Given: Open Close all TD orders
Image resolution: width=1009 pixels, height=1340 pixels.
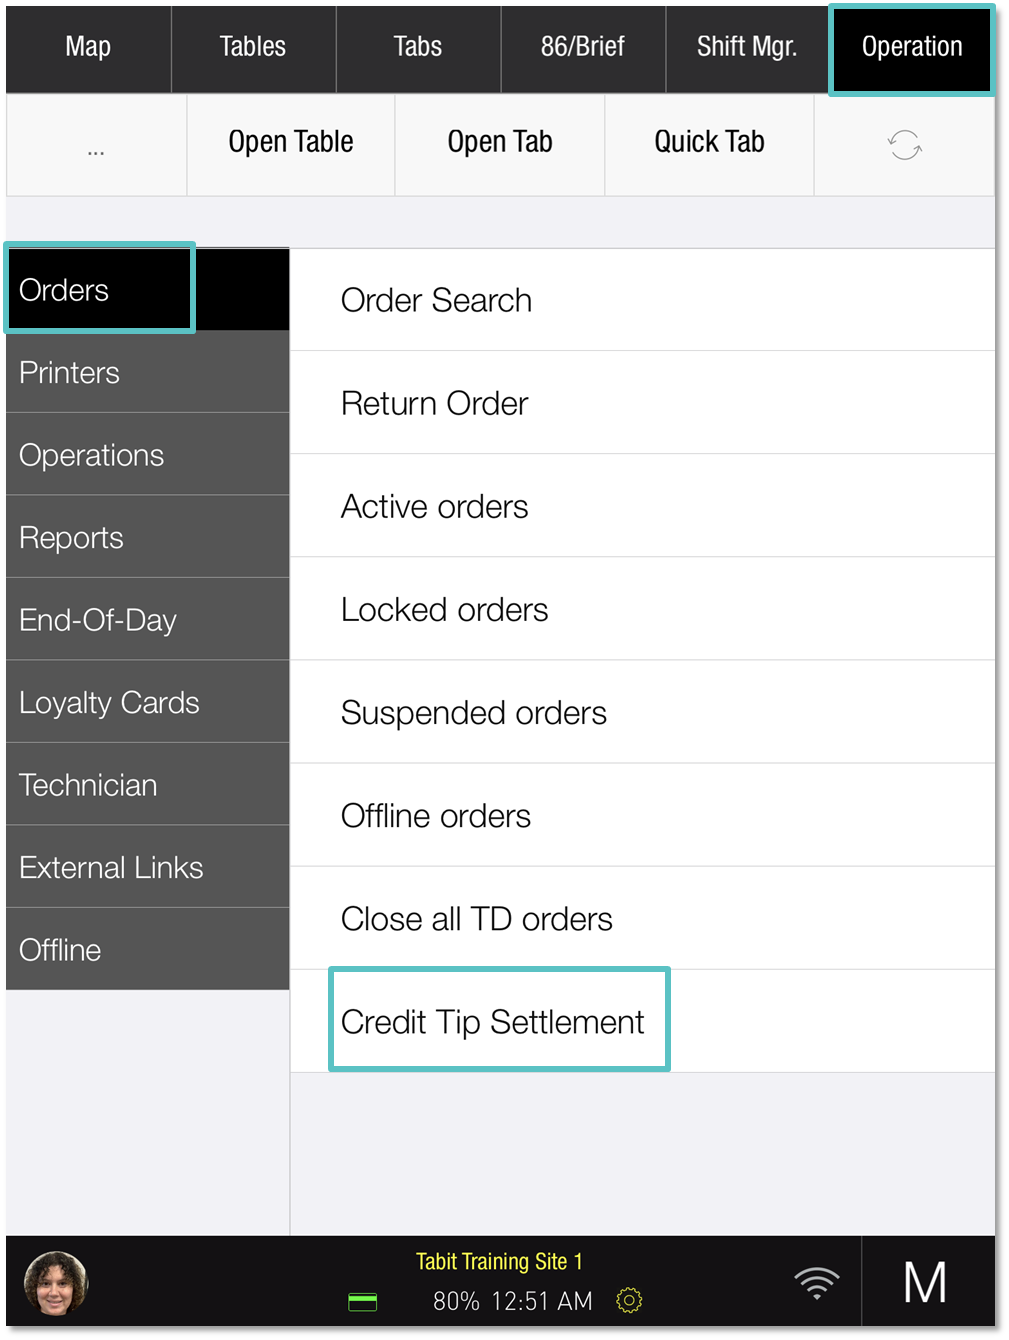Looking at the screenshot, I should click(642, 918).
